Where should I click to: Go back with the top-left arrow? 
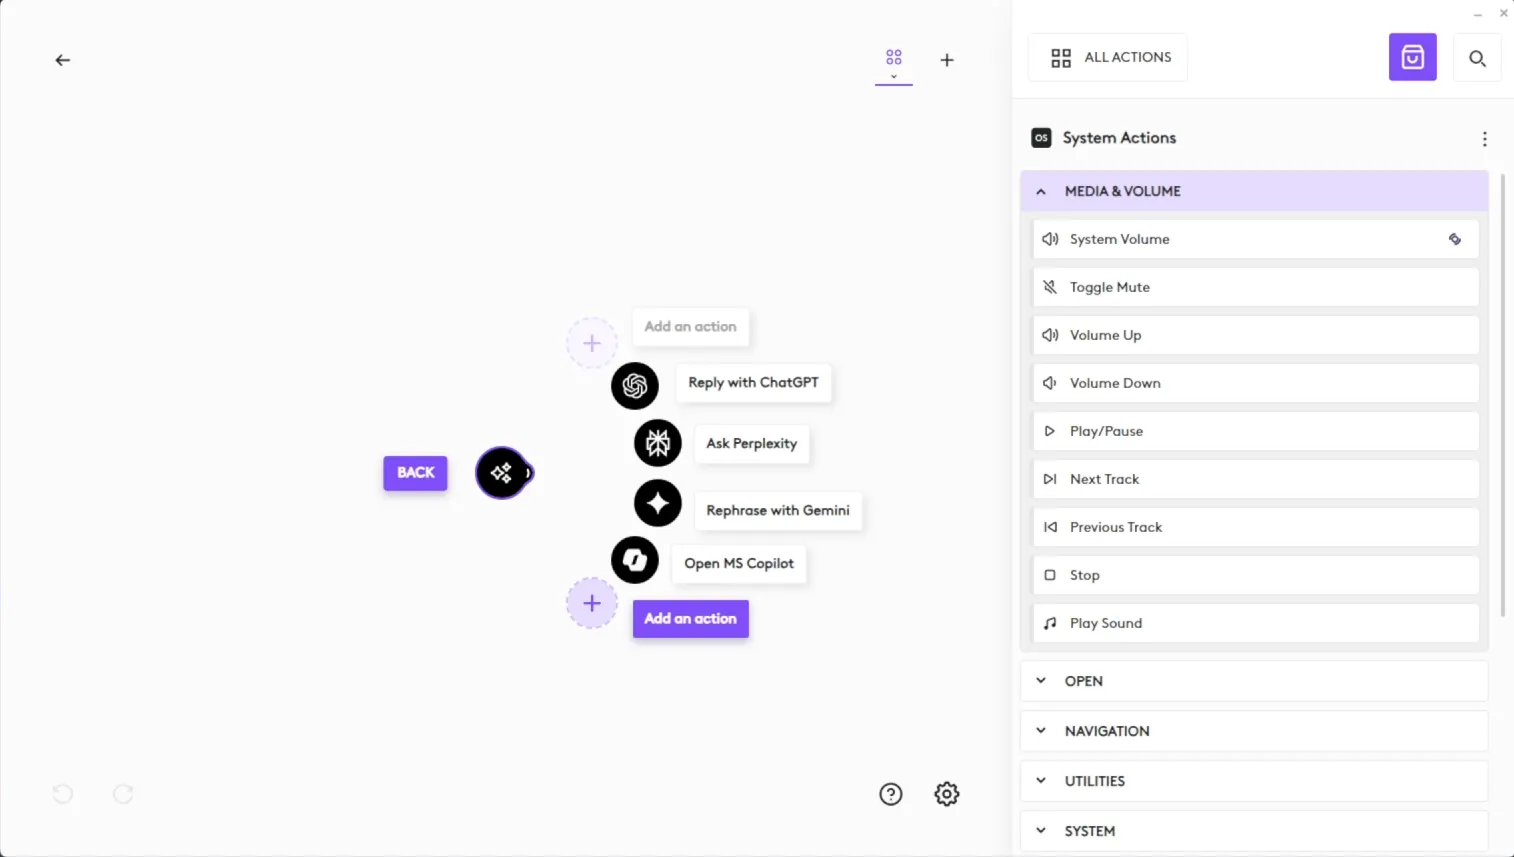62,60
